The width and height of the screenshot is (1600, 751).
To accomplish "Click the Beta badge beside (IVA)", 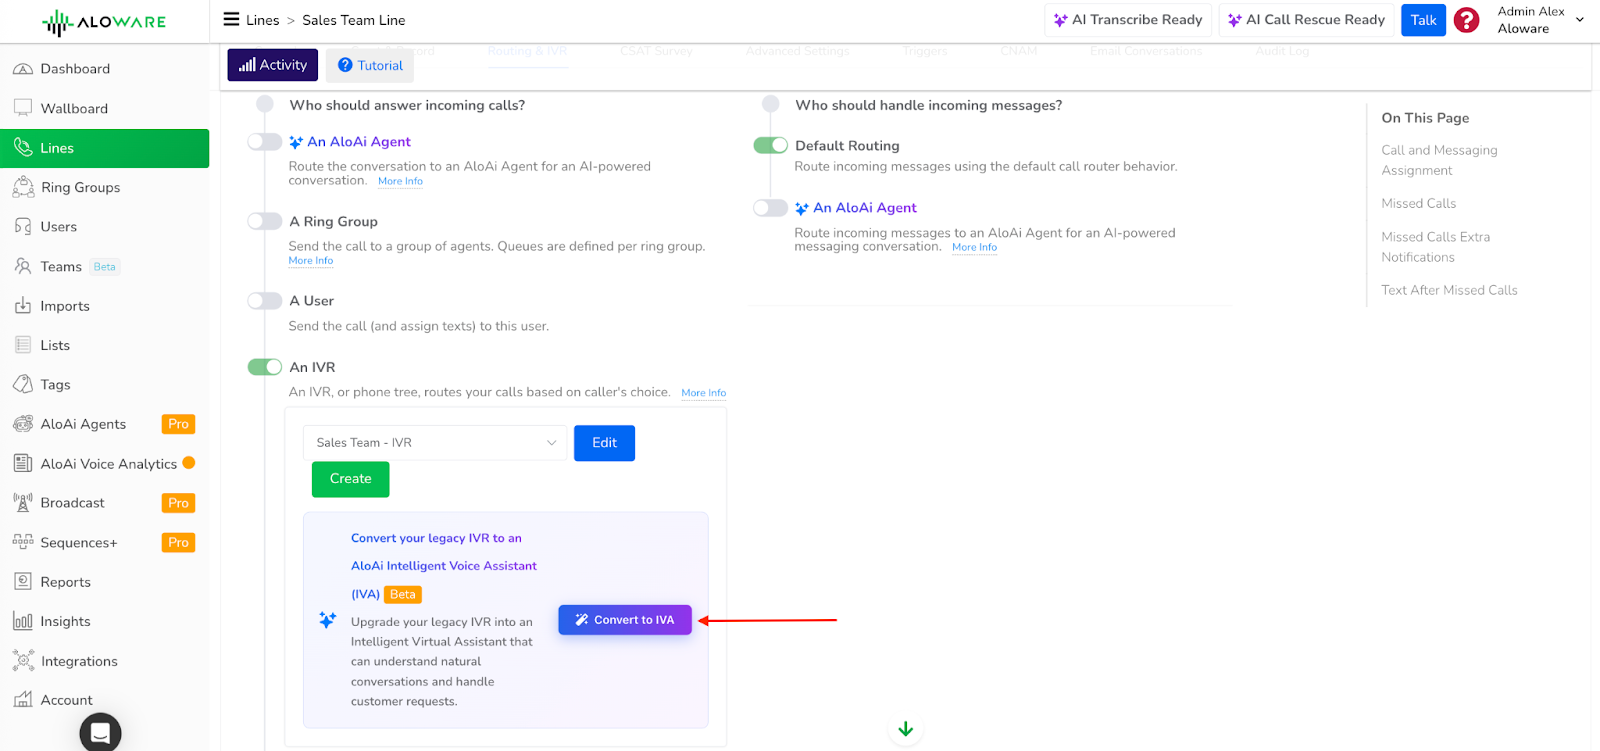I will [403, 594].
